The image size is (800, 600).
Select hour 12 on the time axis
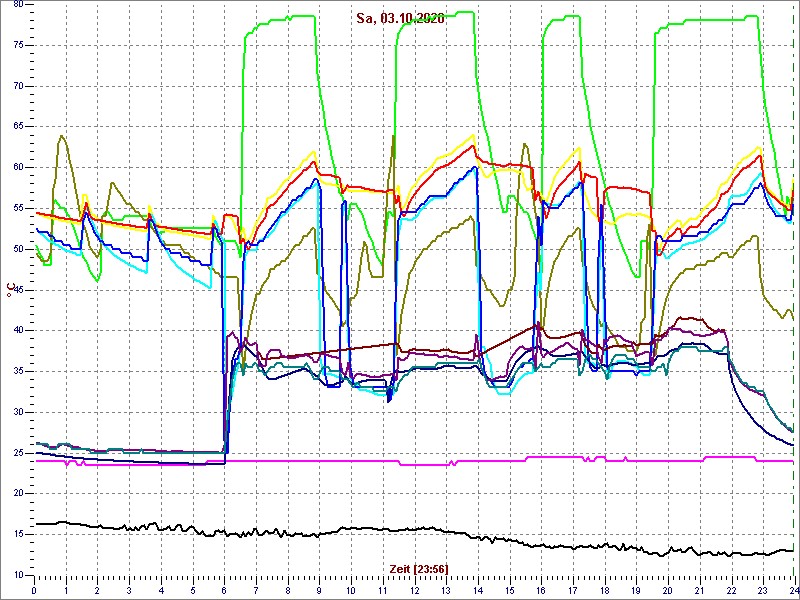pos(414,589)
